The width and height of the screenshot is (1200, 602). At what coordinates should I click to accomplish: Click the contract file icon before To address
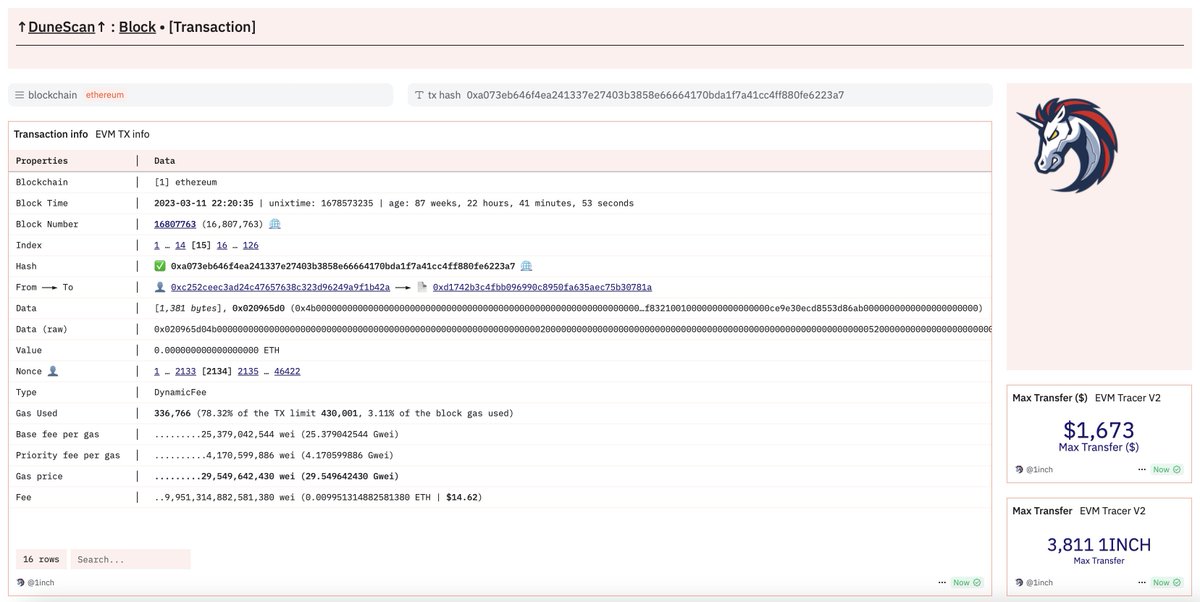tap(422, 287)
